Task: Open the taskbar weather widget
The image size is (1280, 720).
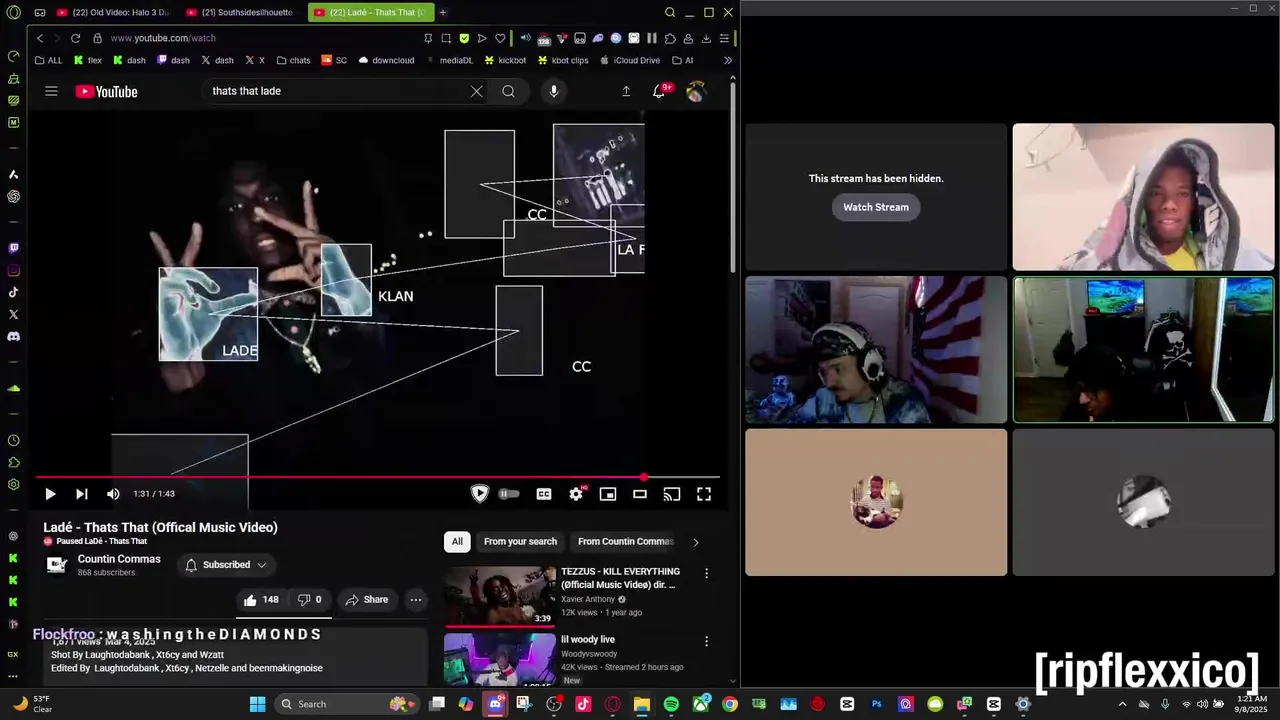Action: tap(32, 704)
